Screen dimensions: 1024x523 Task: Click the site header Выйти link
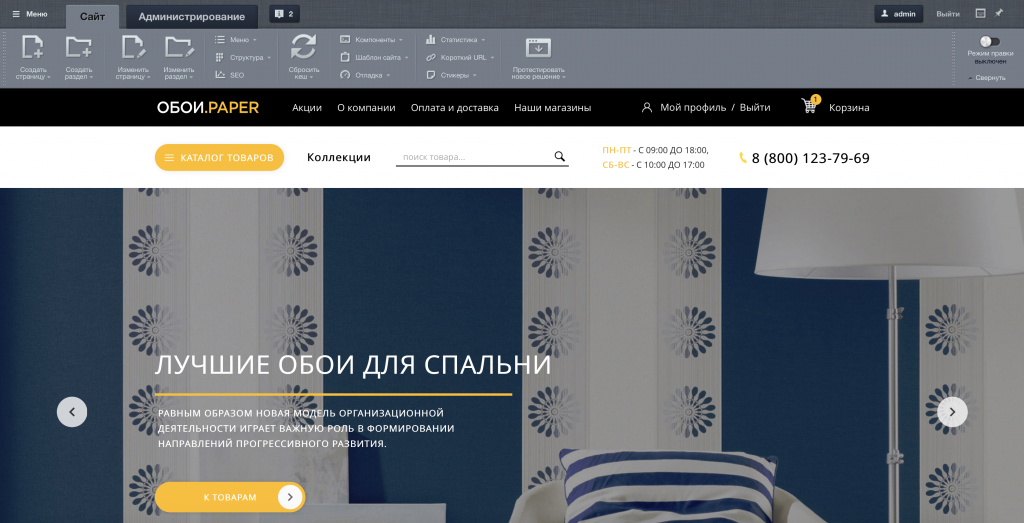(755, 108)
